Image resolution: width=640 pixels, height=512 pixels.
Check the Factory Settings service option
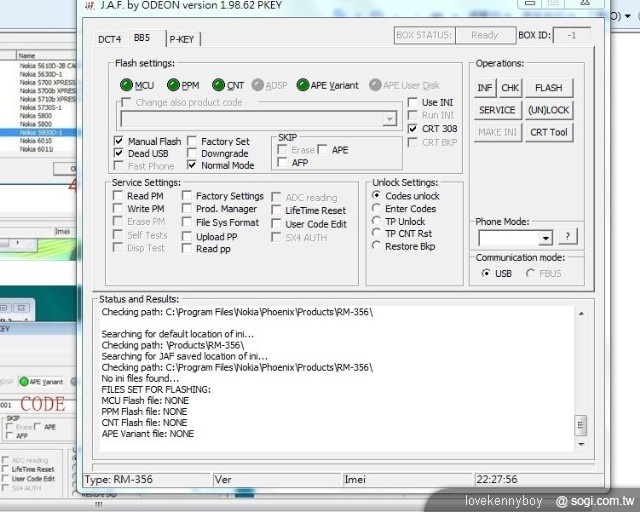[x=187, y=196]
